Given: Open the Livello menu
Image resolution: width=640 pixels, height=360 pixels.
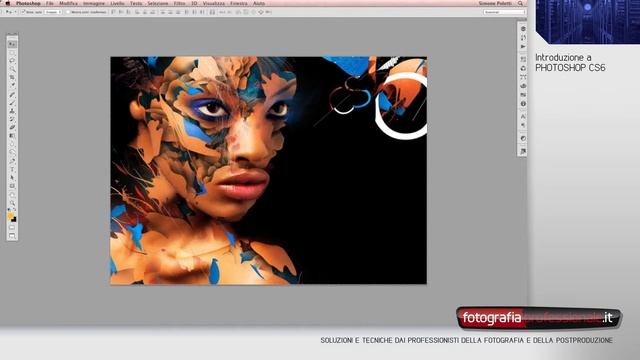Looking at the screenshot, I should tap(118, 3).
